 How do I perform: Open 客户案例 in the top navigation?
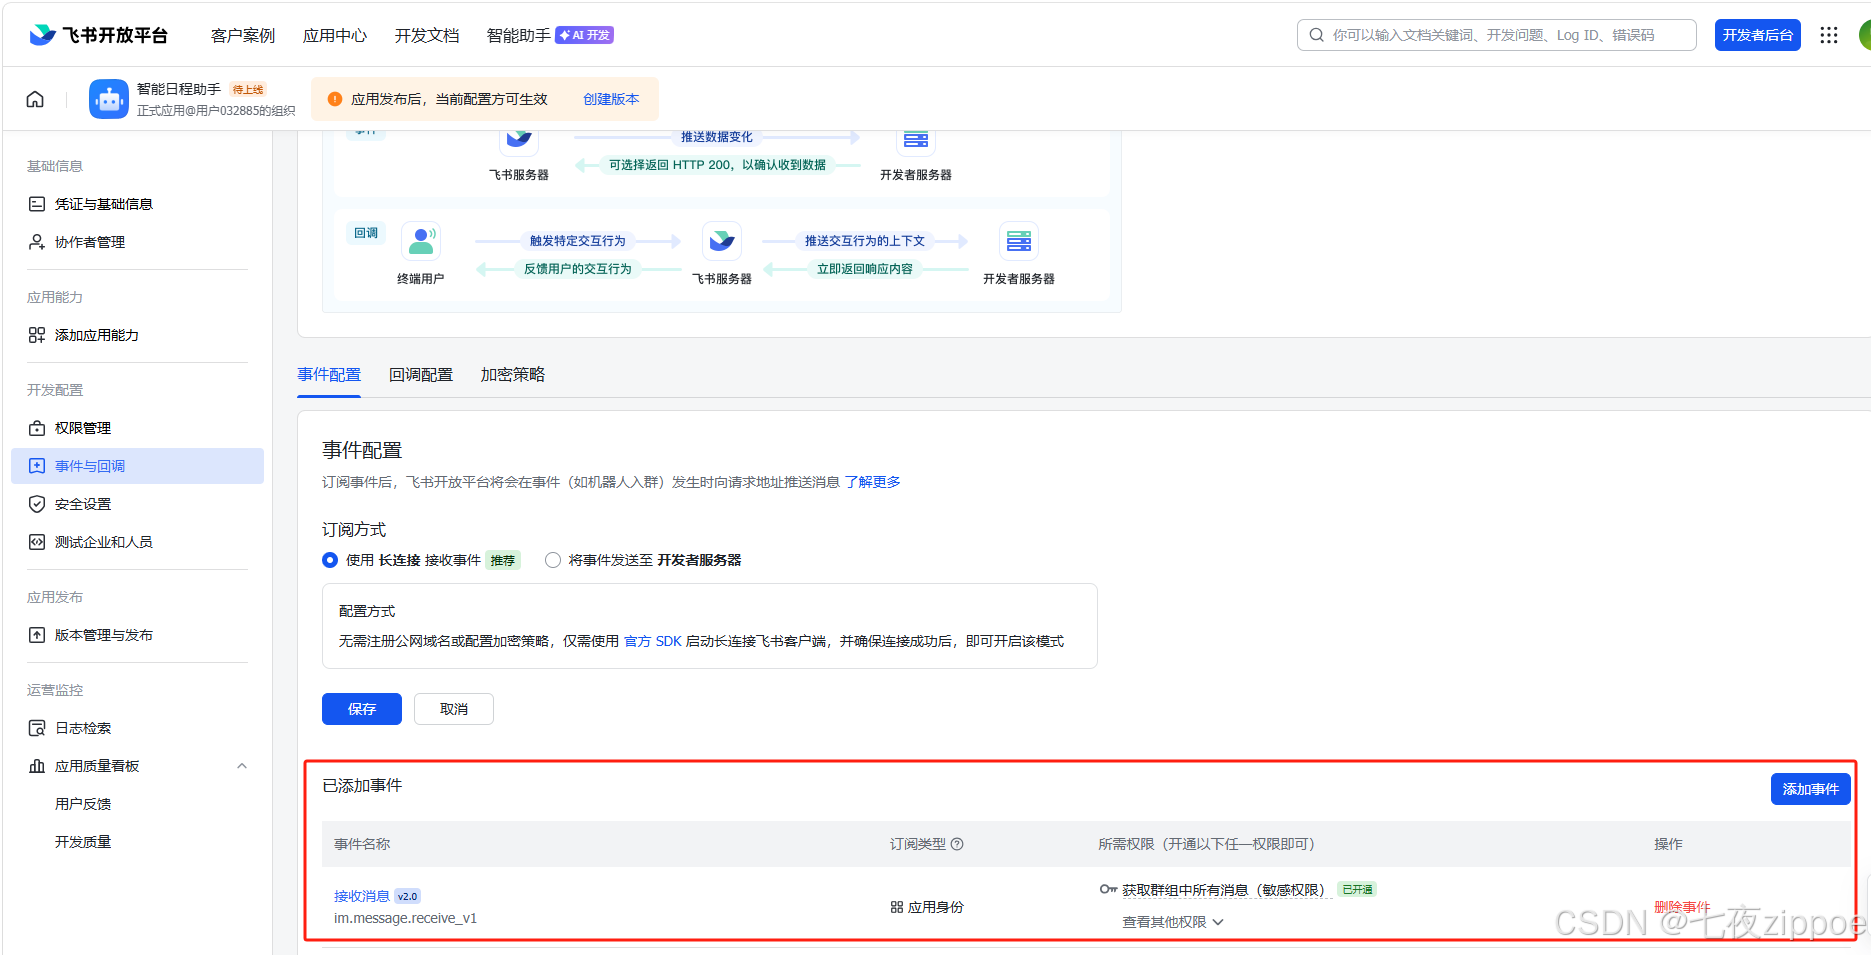click(x=243, y=35)
